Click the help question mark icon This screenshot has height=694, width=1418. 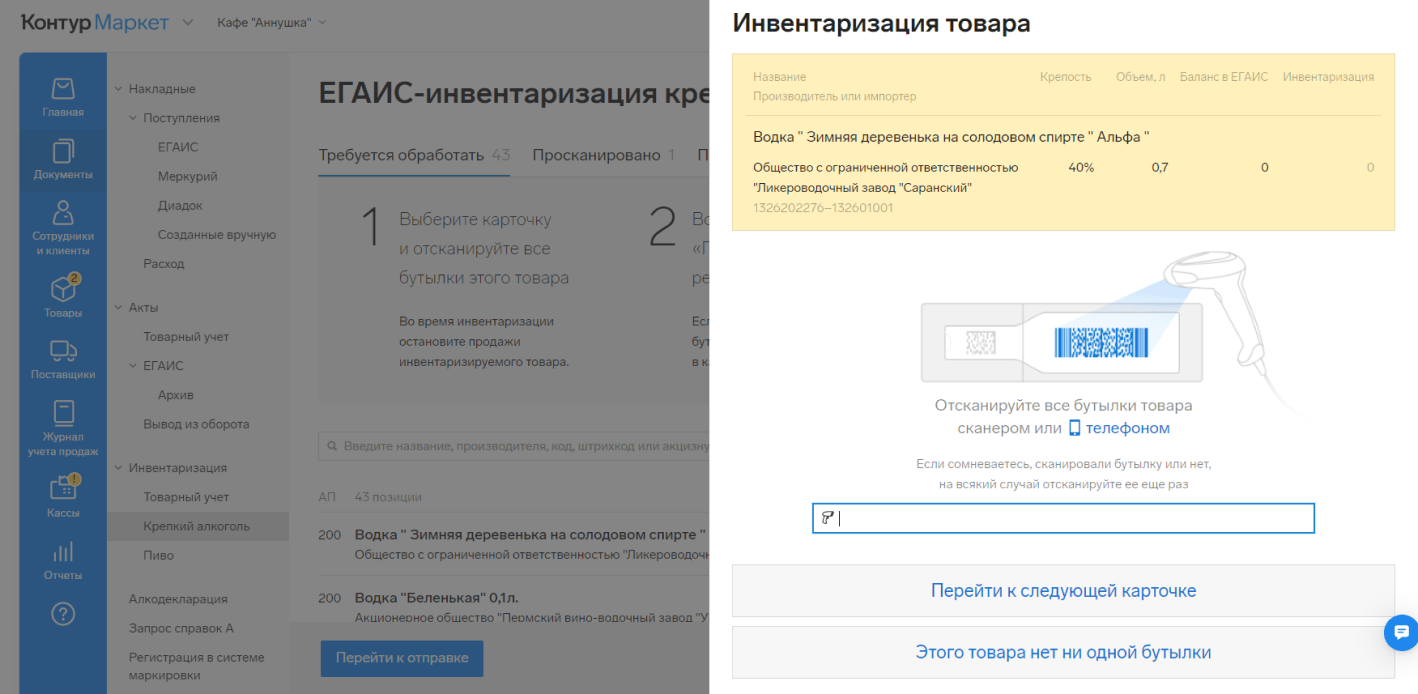click(63, 615)
